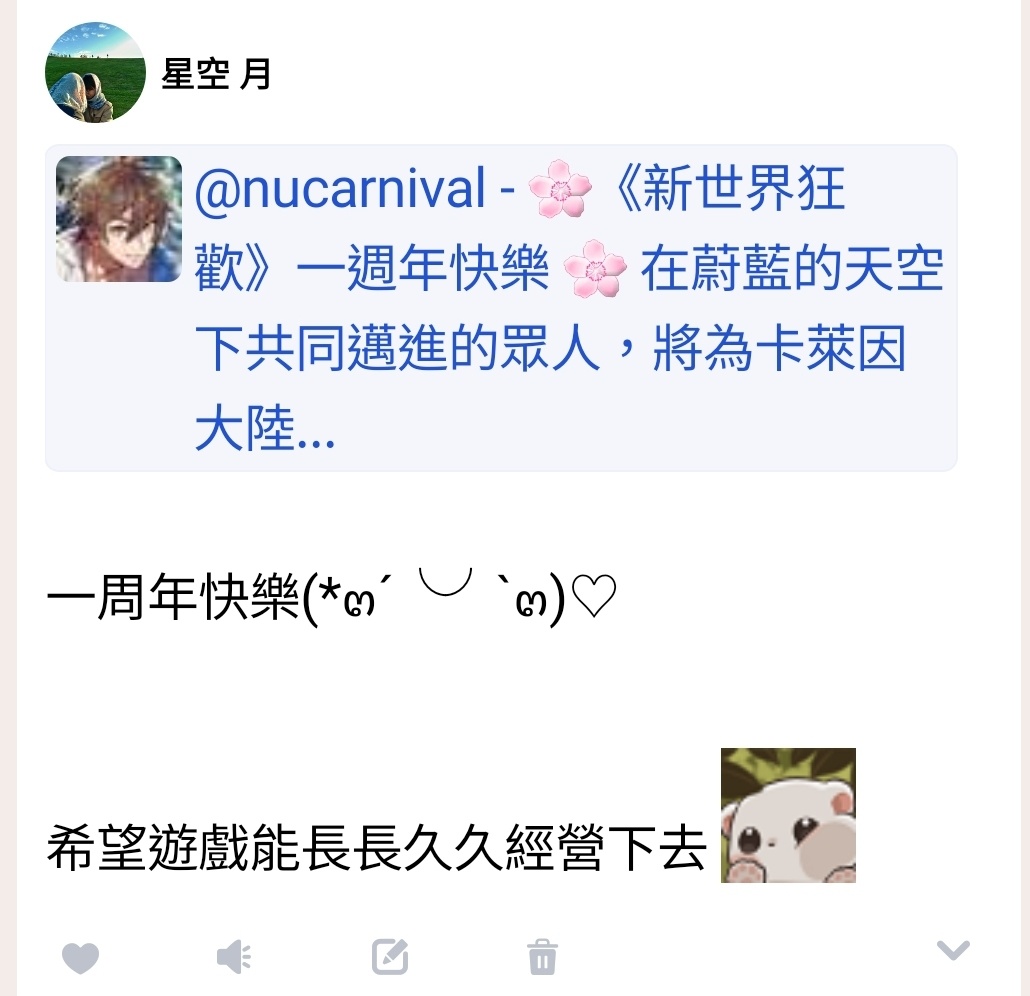Open the hamster emoticon image

788,815
